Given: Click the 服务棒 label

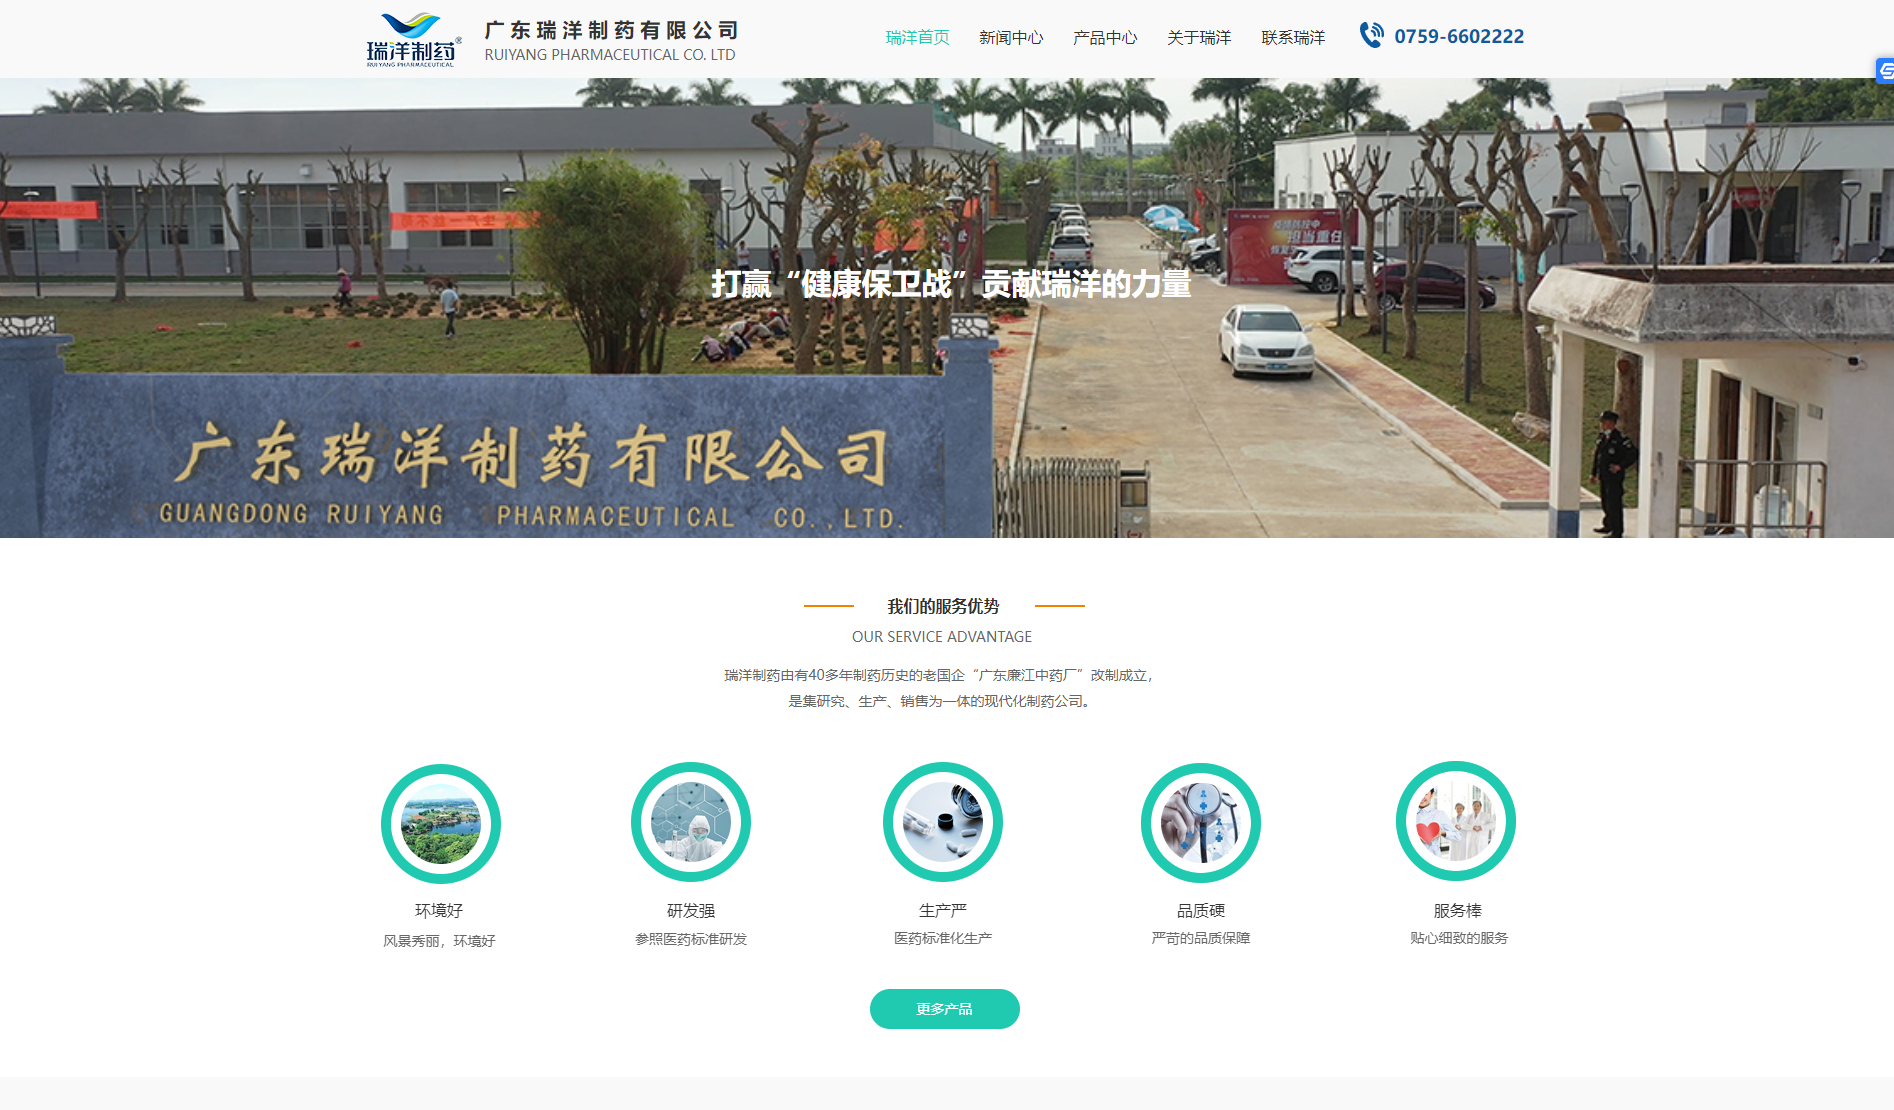Looking at the screenshot, I should click(1458, 910).
